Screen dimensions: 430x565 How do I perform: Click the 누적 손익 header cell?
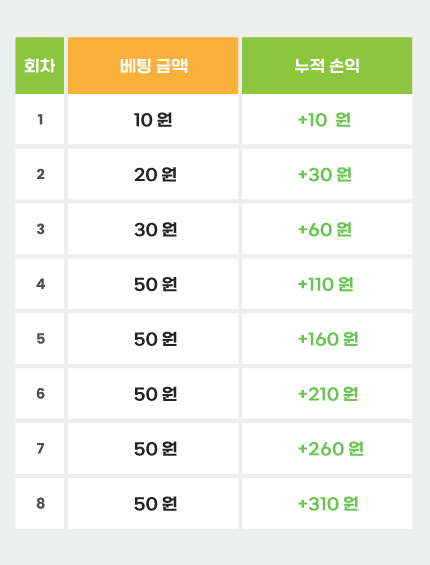pos(327,65)
